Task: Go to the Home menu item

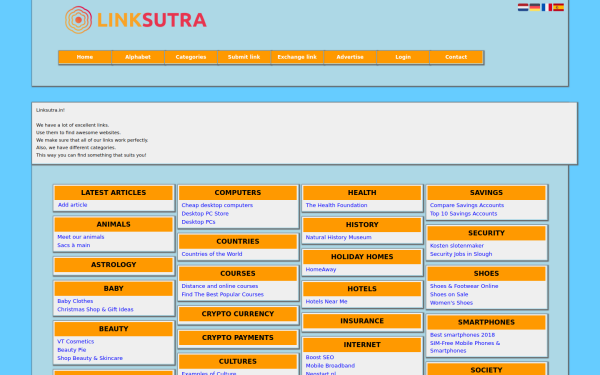Action: 85,57
